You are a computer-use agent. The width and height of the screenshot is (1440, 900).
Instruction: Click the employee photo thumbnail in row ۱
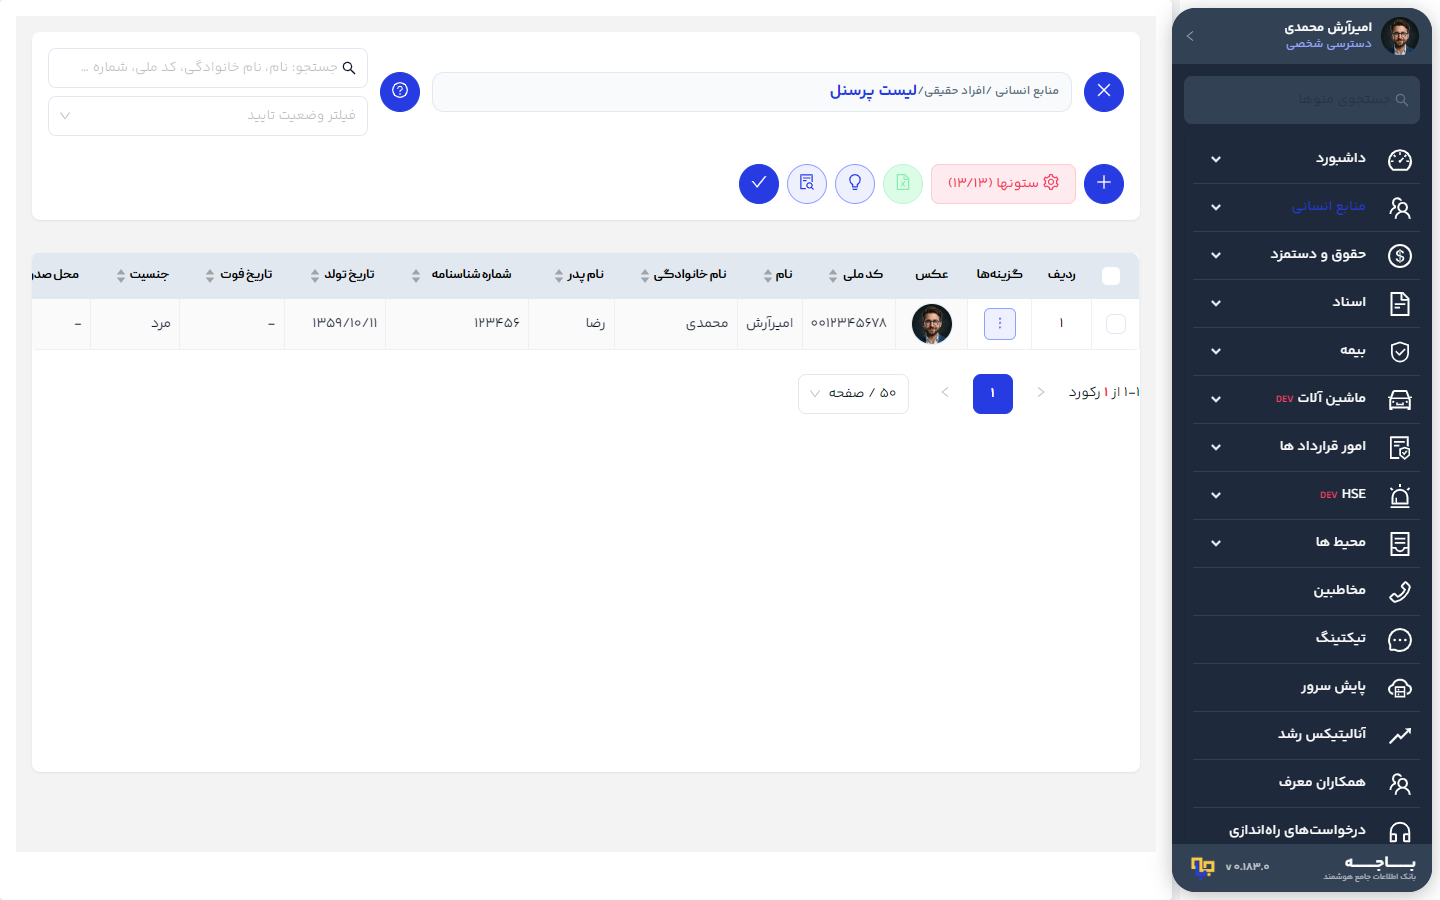tap(932, 324)
